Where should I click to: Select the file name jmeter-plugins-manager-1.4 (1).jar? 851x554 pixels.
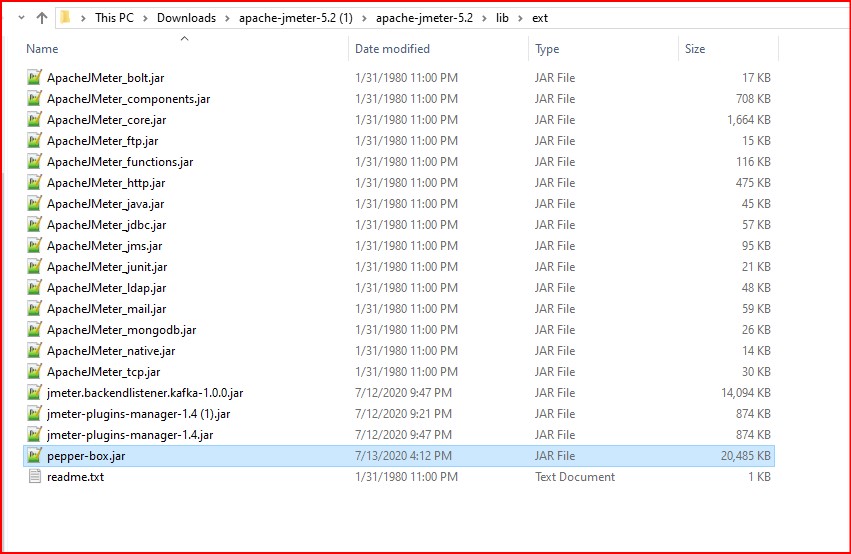[x=138, y=414]
